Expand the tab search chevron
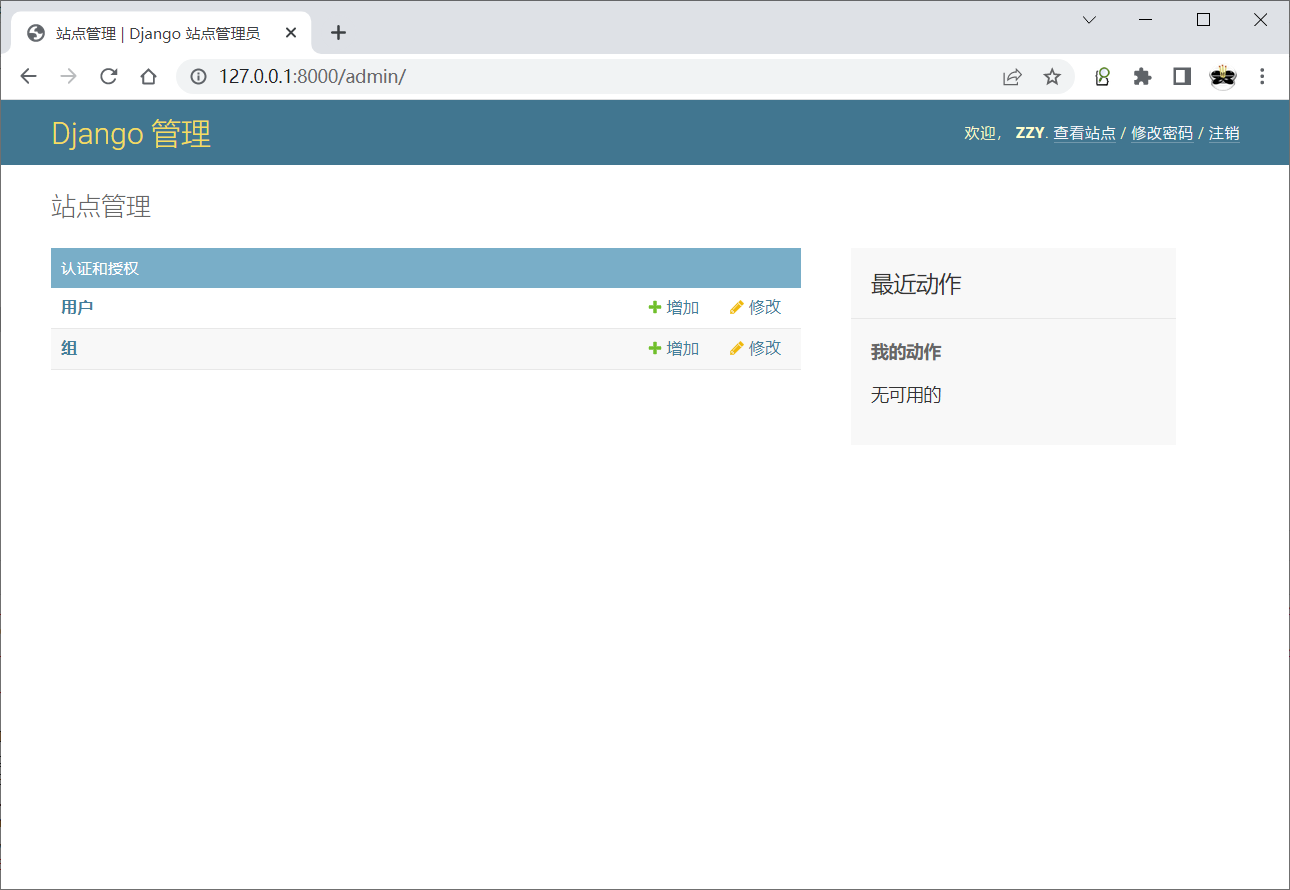The width and height of the screenshot is (1290, 890). [1090, 20]
